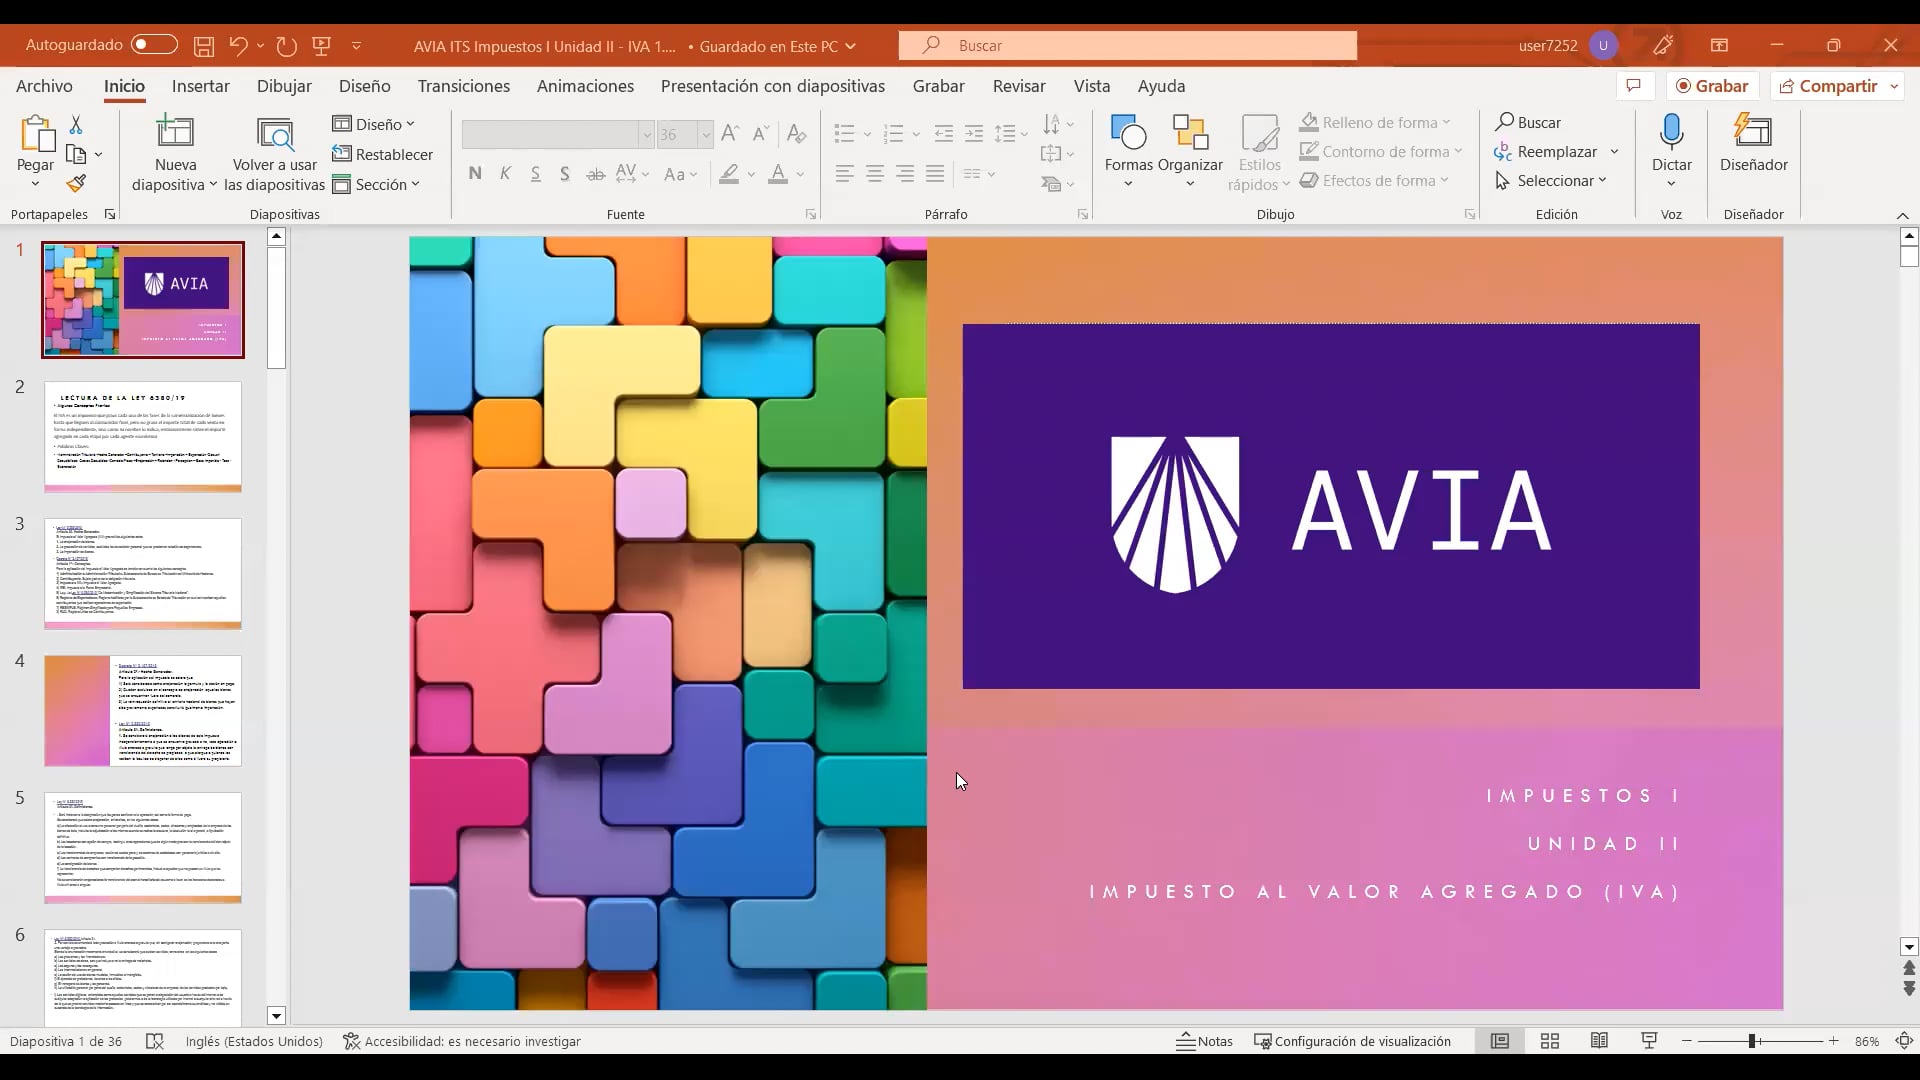
Task: Click the zoom slider handle
Action: coord(1752,1041)
